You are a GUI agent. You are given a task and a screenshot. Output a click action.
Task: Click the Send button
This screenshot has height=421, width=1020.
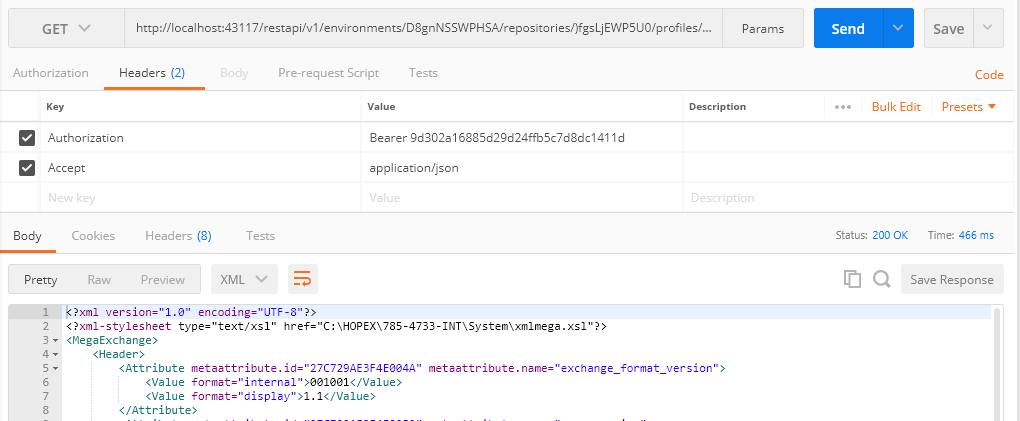point(847,29)
